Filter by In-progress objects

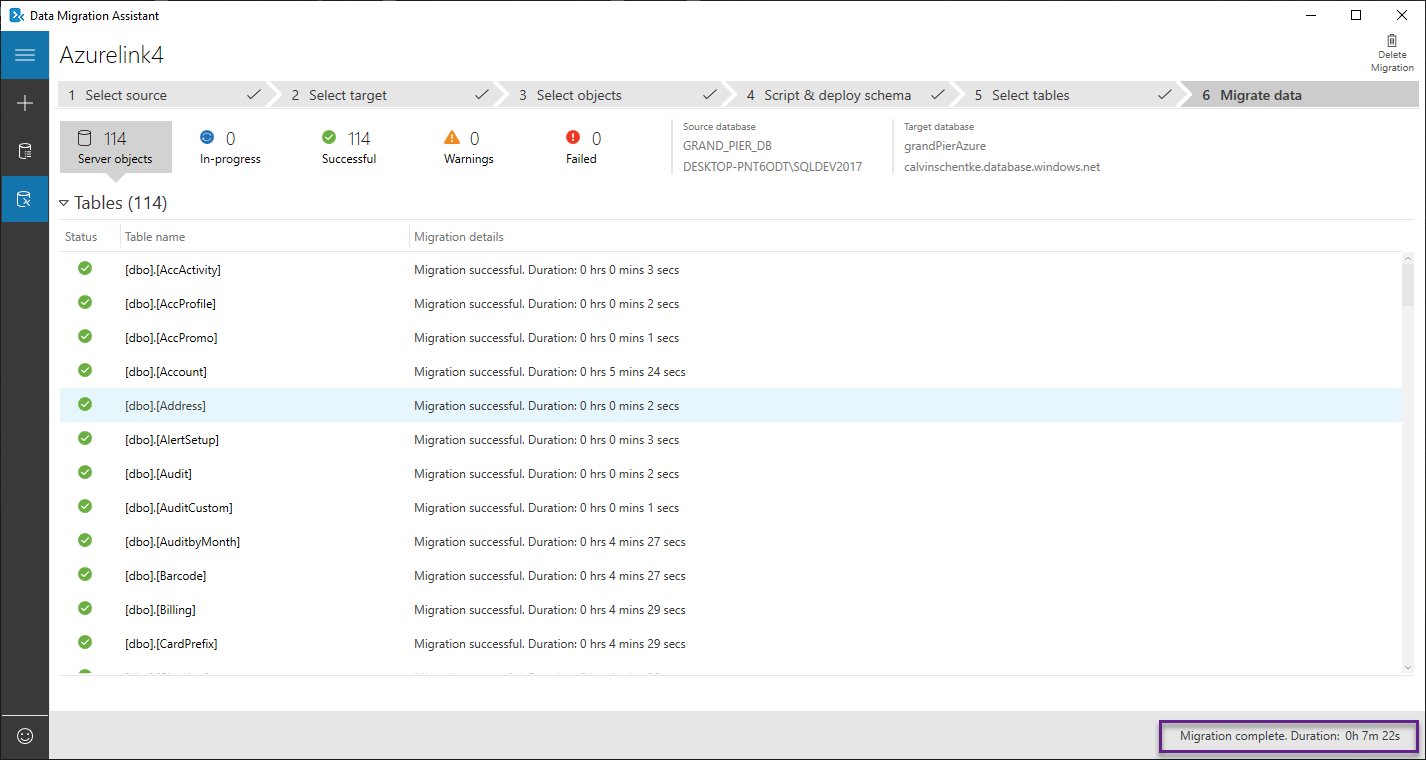coord(230,147)
